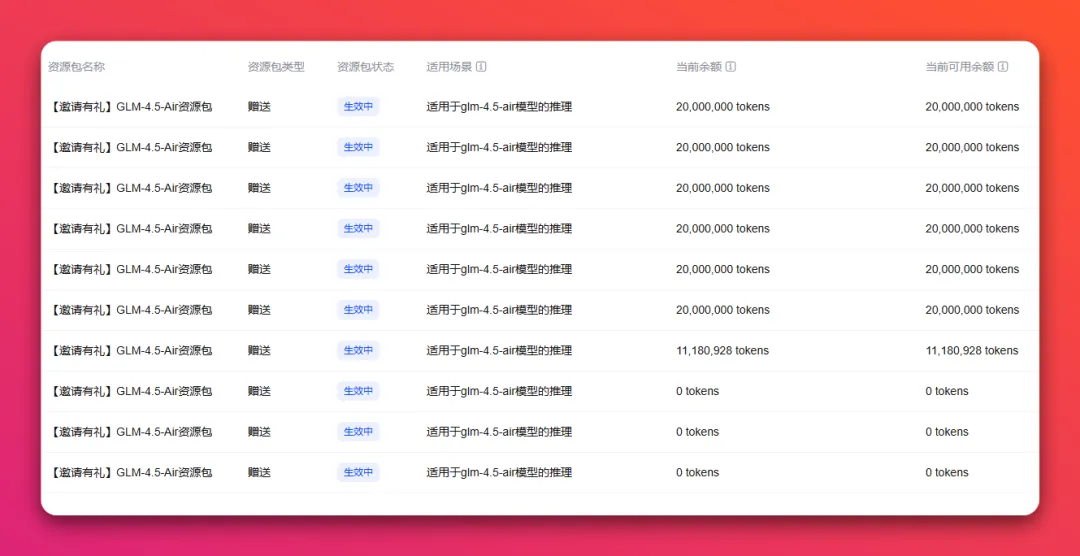
Task: Select the 当前余额 column header text
Action: (699, 67)
